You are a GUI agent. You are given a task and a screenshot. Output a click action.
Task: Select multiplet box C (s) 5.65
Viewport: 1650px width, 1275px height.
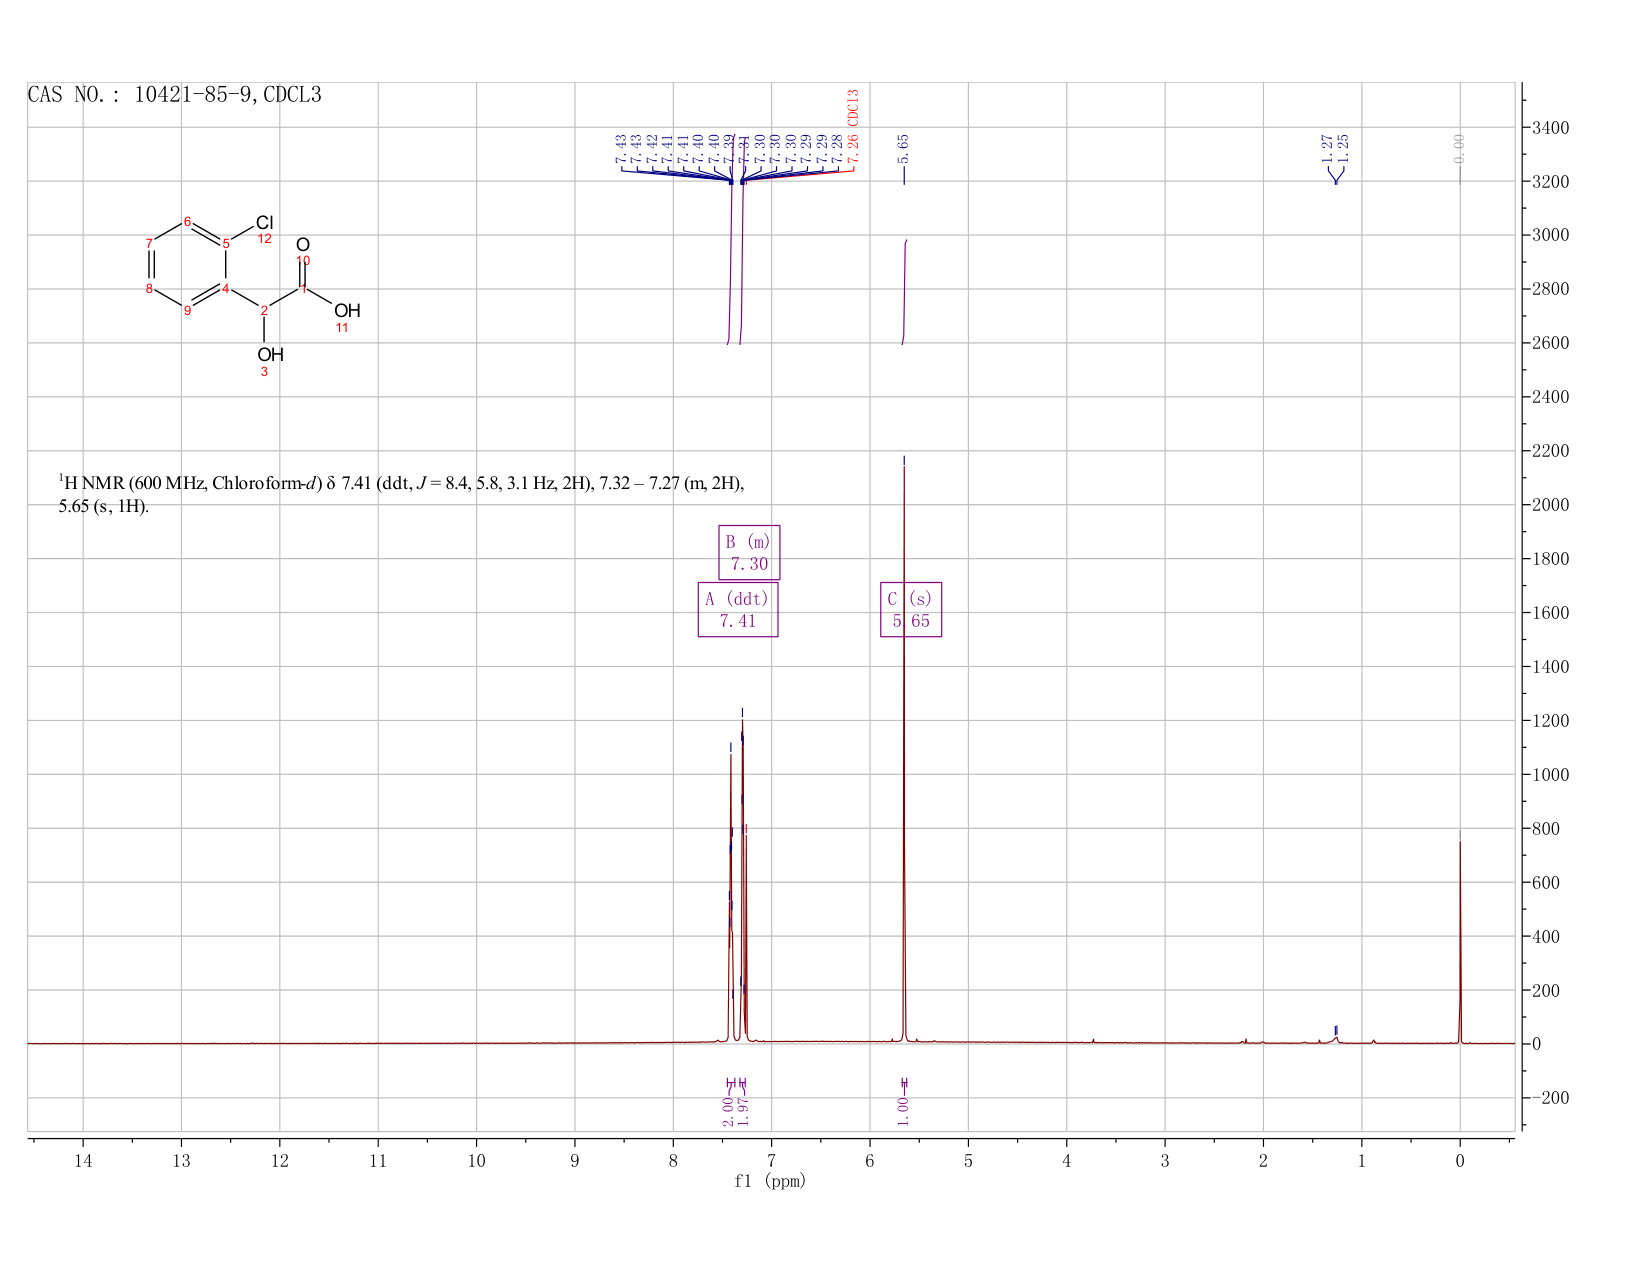coord(911,609)
